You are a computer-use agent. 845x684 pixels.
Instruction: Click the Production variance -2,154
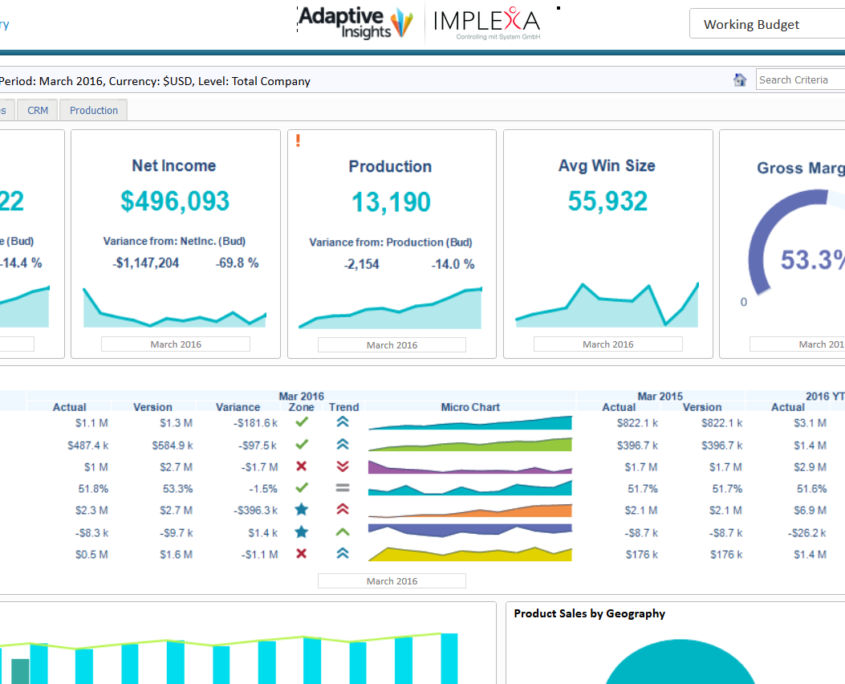362,264
